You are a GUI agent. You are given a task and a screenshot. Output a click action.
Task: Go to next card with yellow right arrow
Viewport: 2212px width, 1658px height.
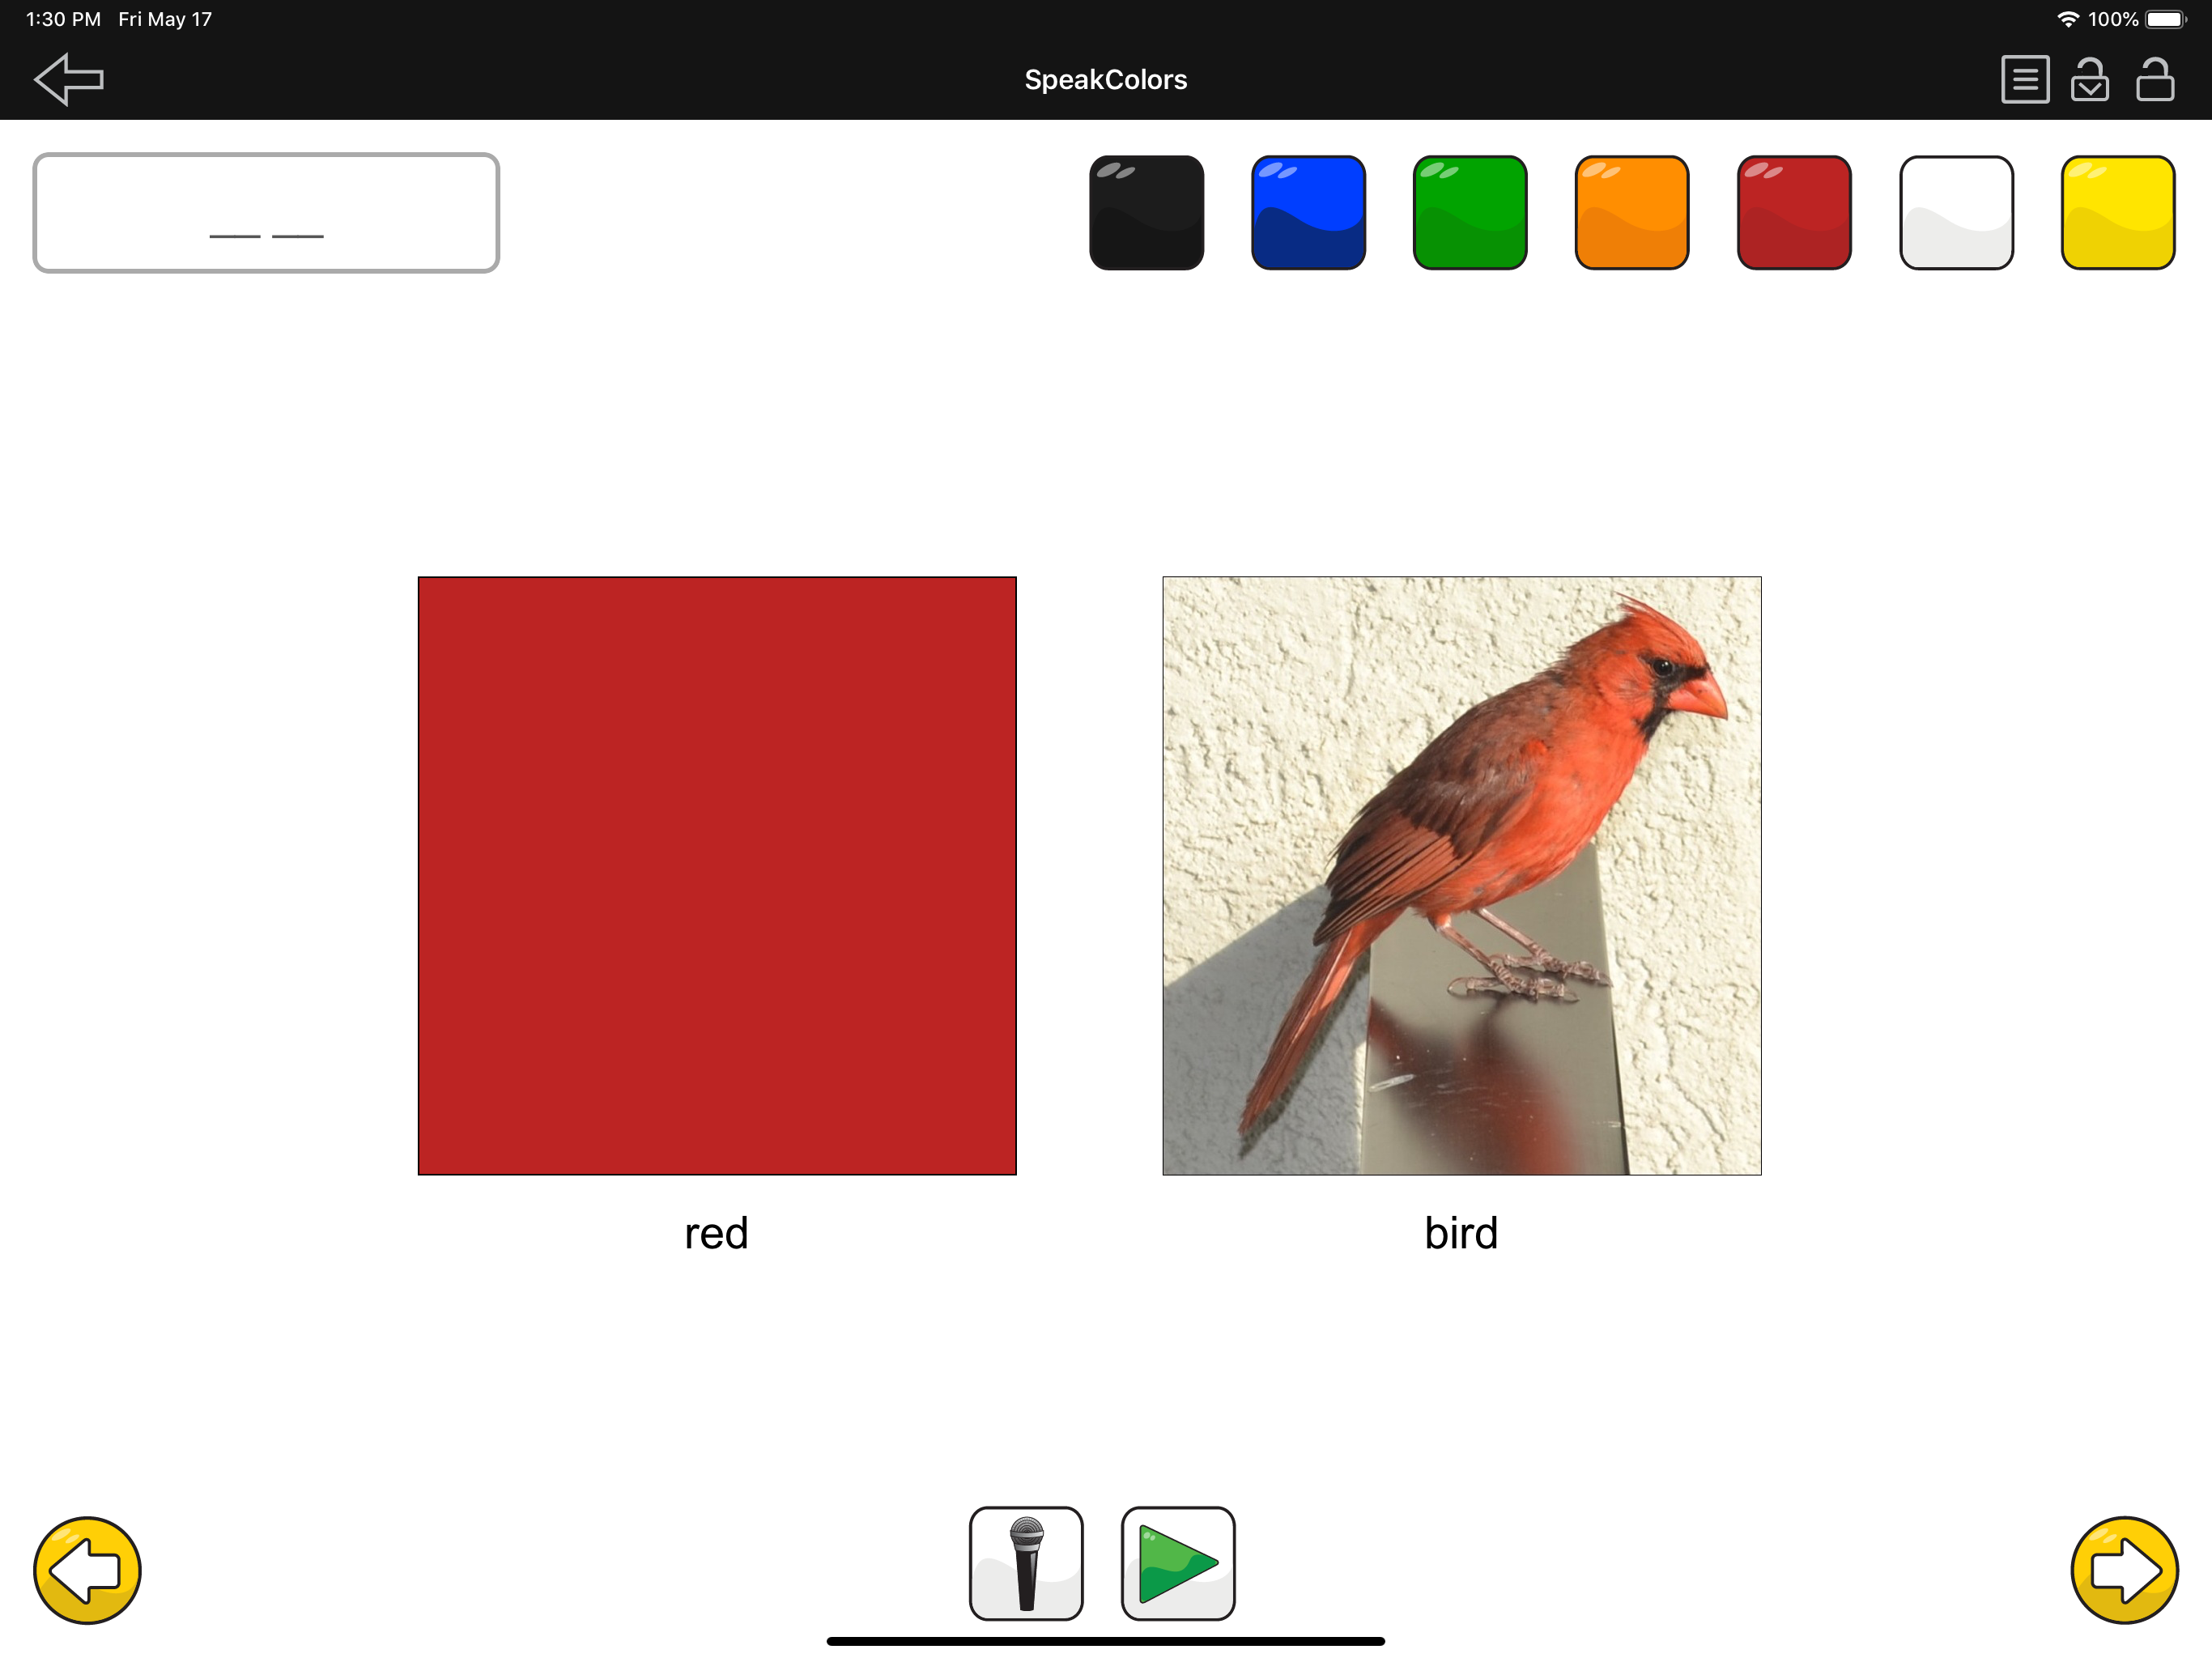(2124, 1570)
